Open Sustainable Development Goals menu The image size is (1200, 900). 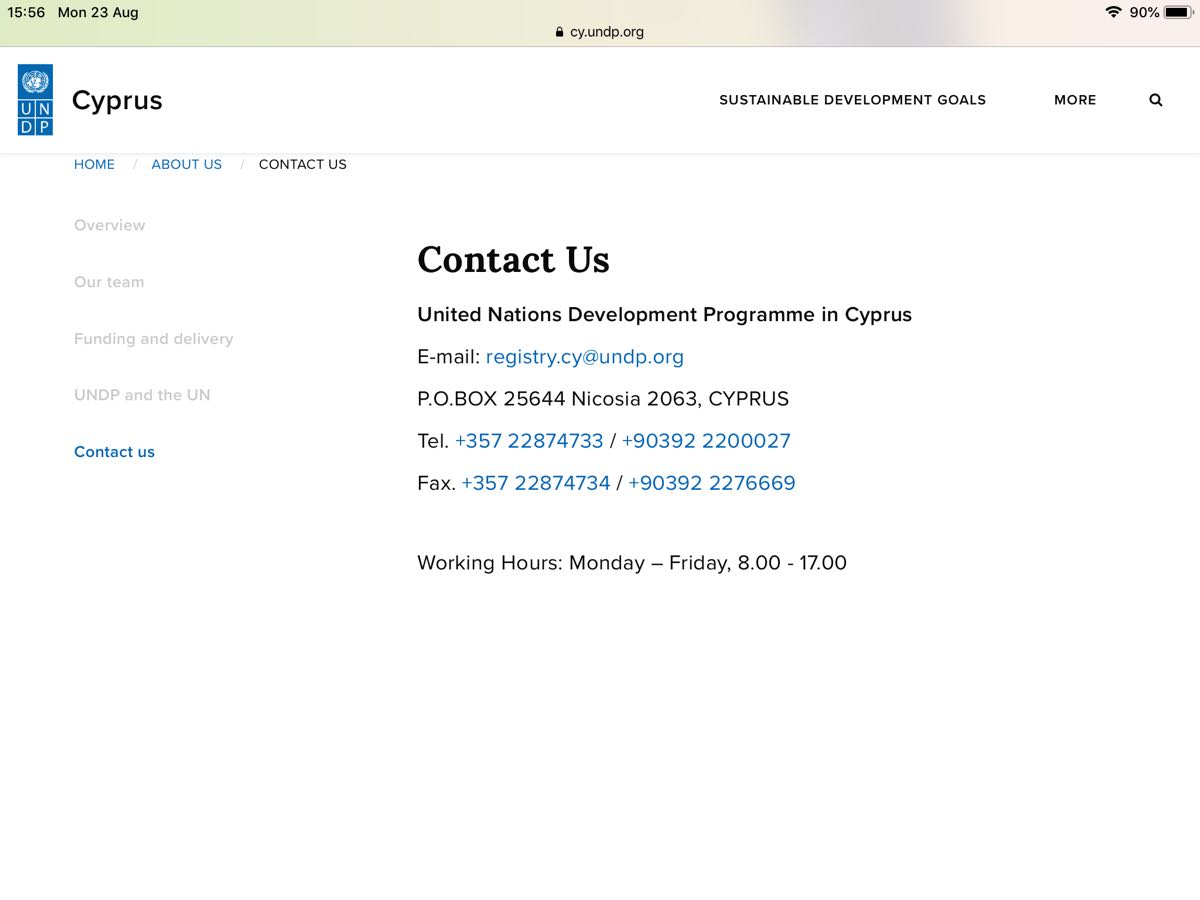[x=852, y=100]
